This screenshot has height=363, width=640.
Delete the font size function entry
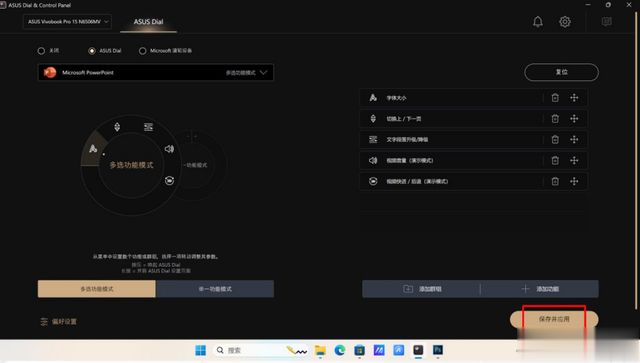point(555,98)
